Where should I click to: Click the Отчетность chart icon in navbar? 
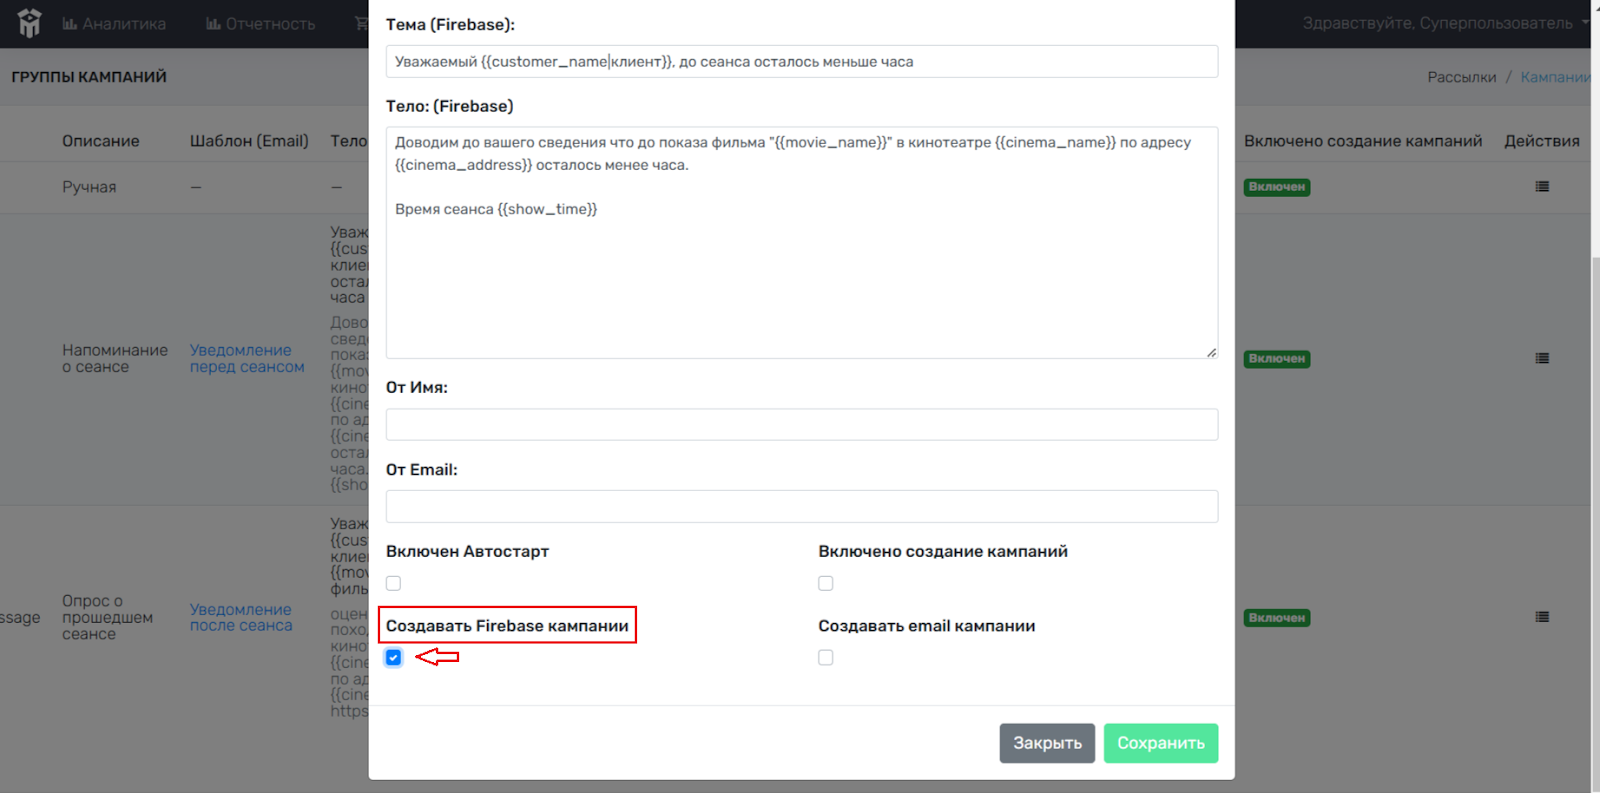[x=213, y=23]
